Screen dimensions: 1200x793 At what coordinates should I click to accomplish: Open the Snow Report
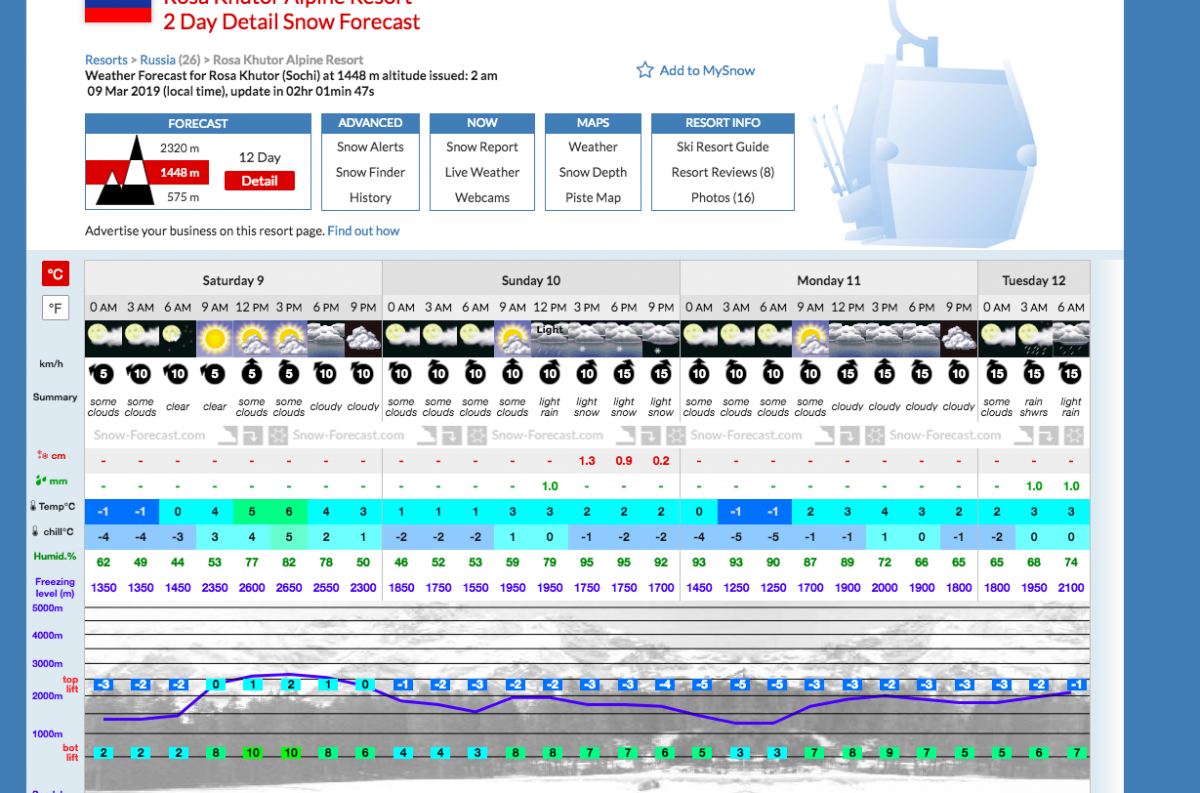[x=482, y=147]
